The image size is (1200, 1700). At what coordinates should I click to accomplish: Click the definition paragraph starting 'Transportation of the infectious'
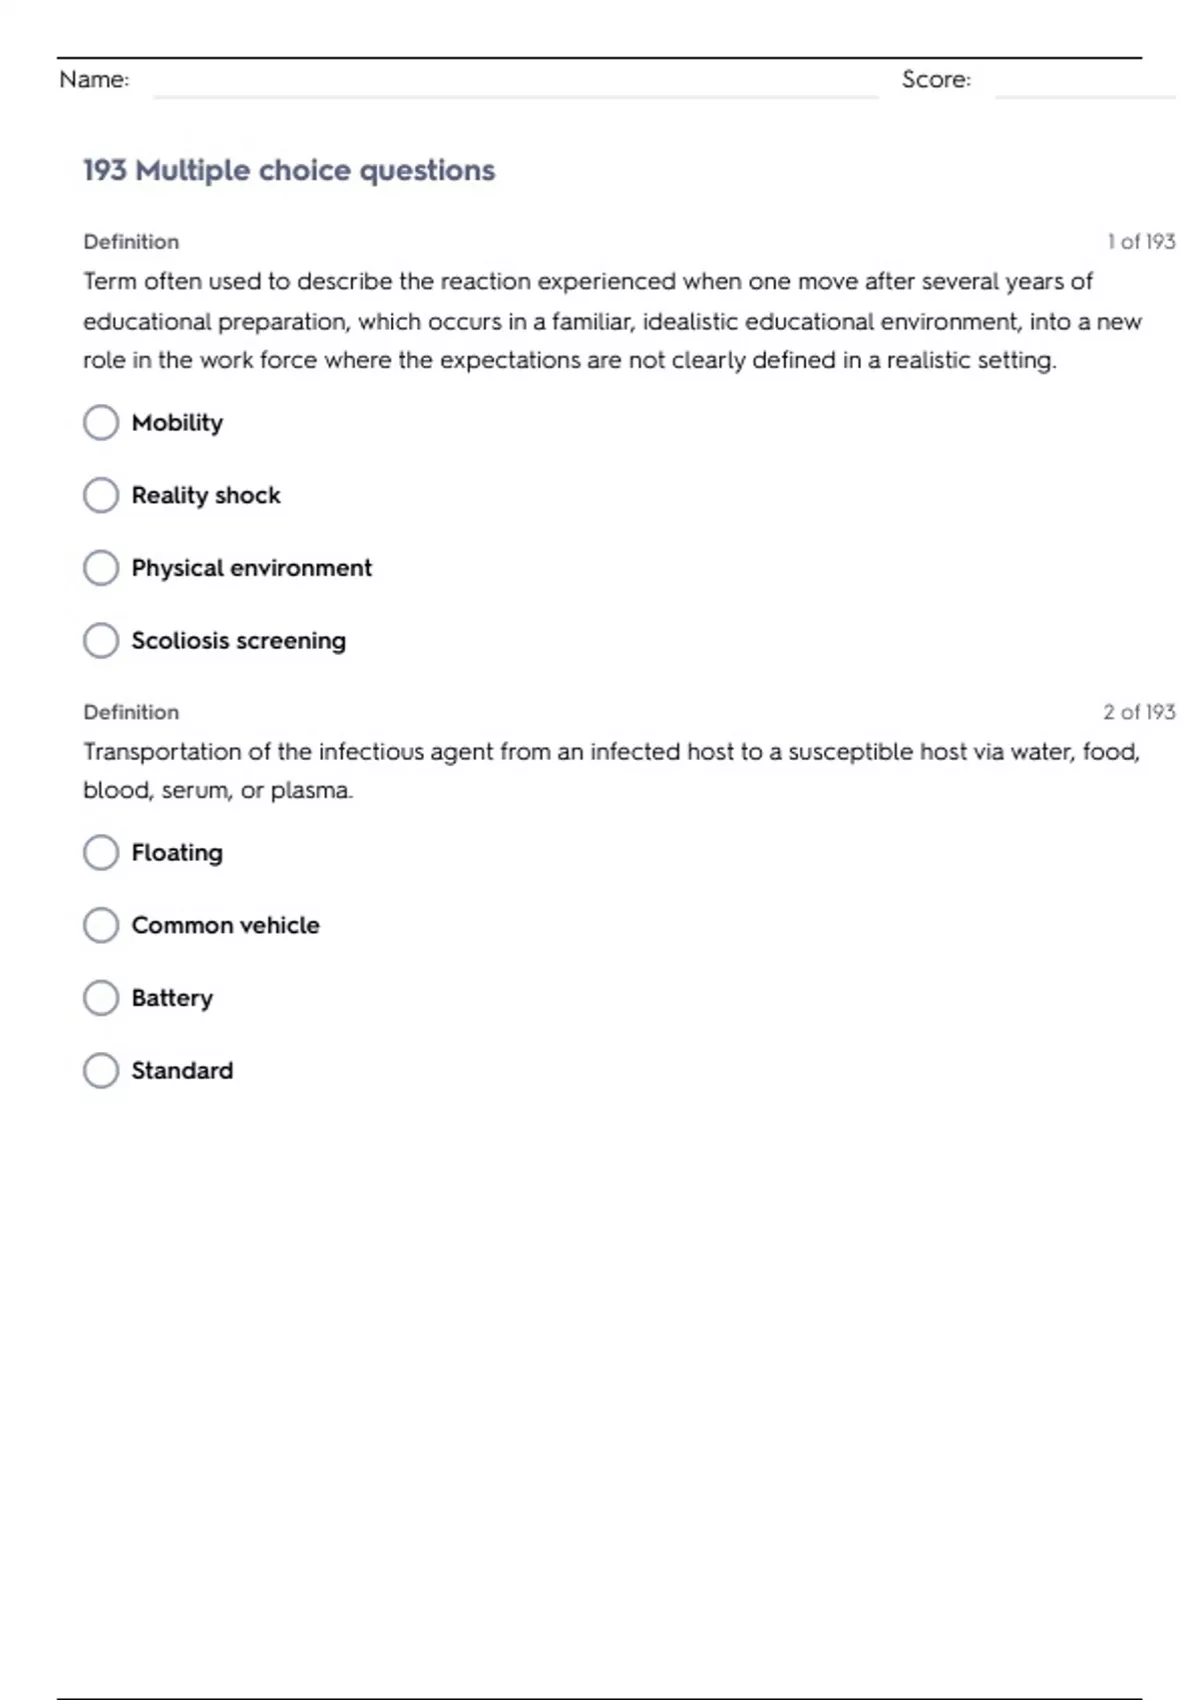[612, 770]
